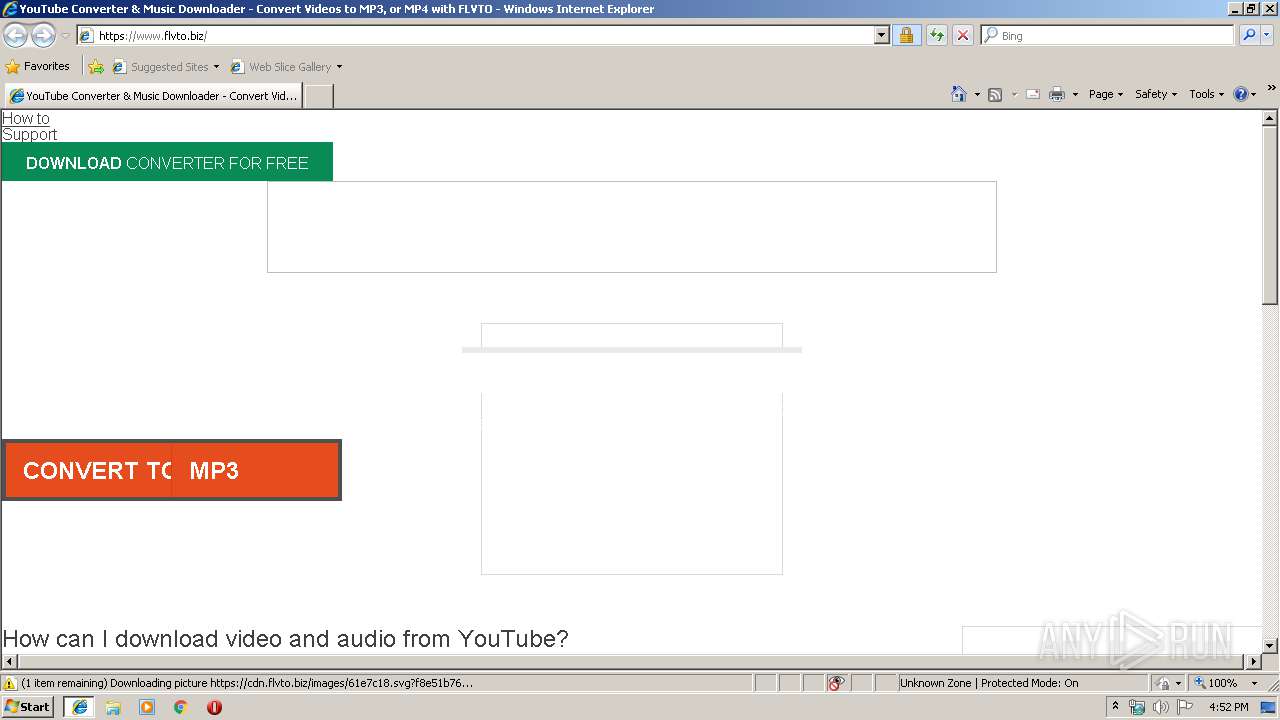Expand the zoom level dropdown arrow
Screen dimensions: 1280x720
pos(1254,683)
